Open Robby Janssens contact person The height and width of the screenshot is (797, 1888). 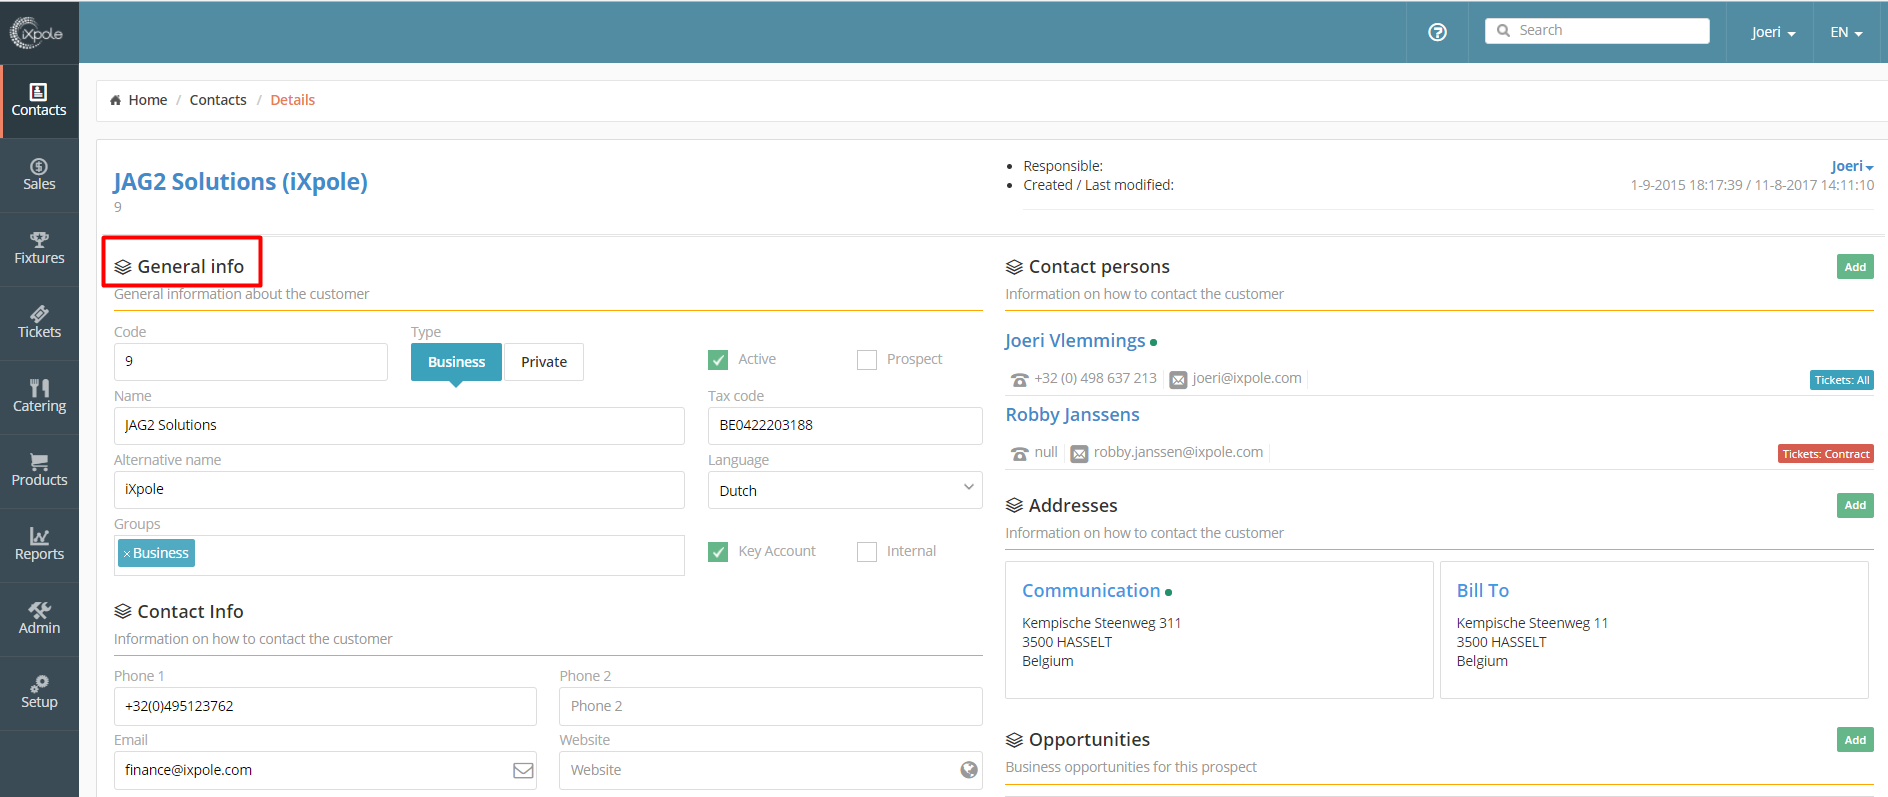coord(1072,415)
